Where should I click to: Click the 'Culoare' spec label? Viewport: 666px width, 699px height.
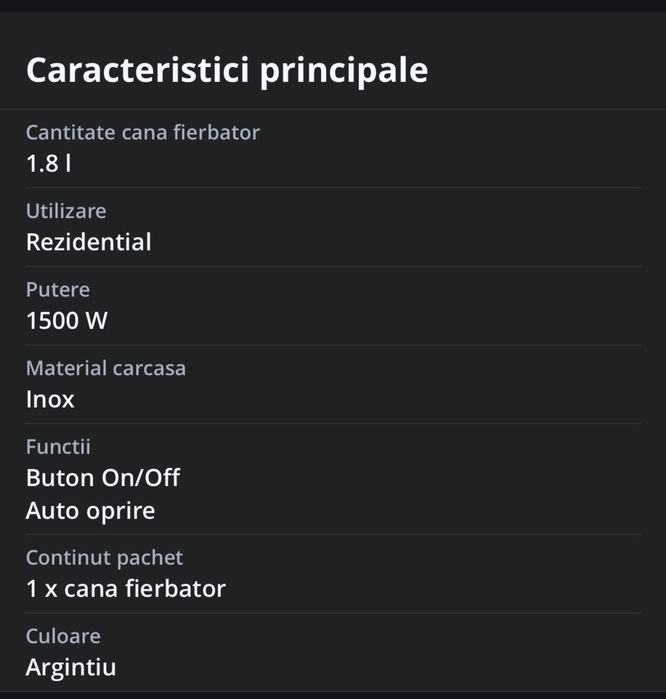[63, 636]
